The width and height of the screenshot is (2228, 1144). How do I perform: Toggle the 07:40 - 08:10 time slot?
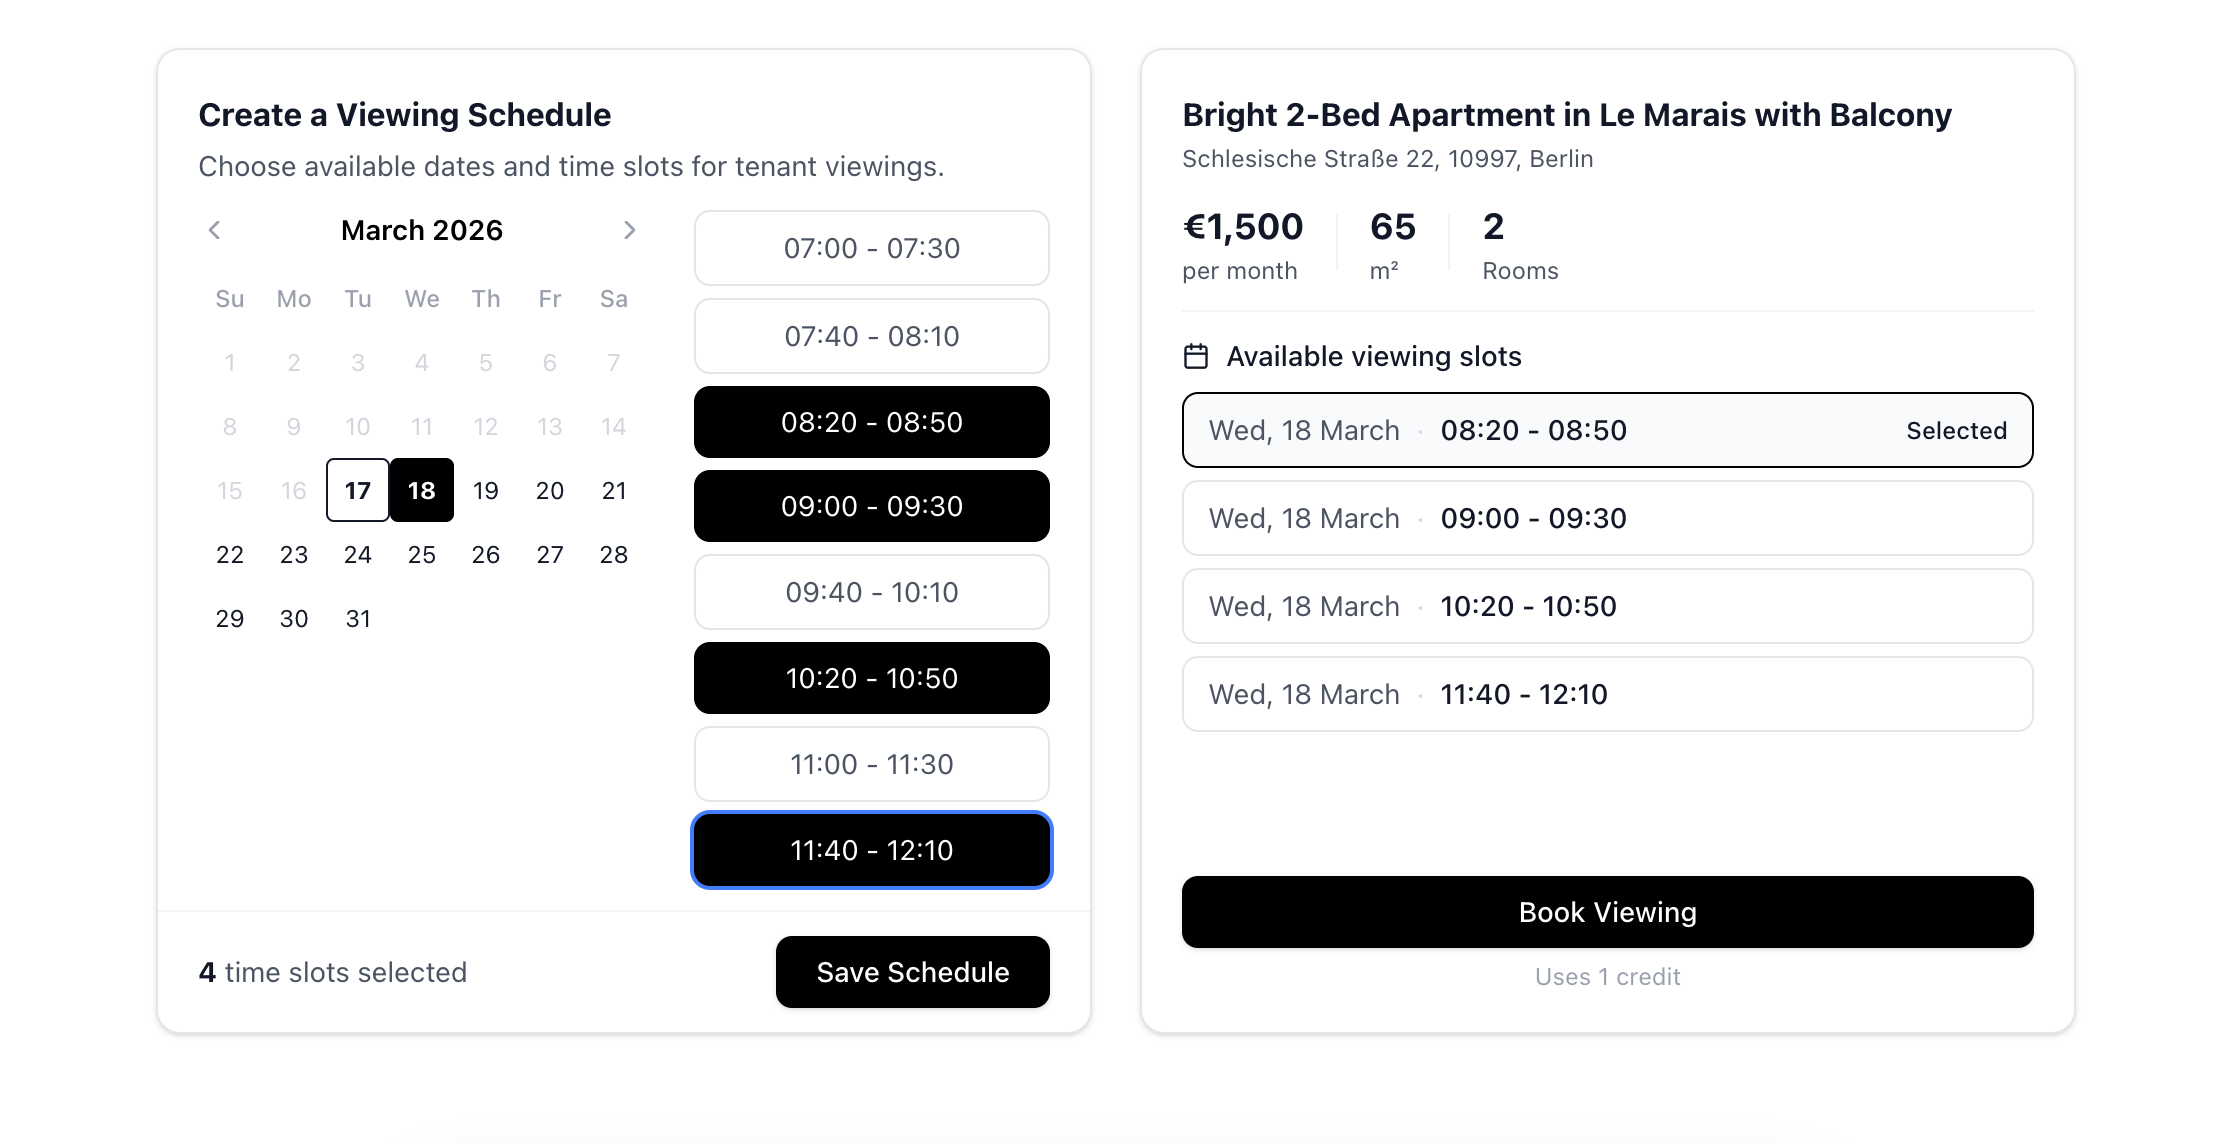(x=871, y=336)
